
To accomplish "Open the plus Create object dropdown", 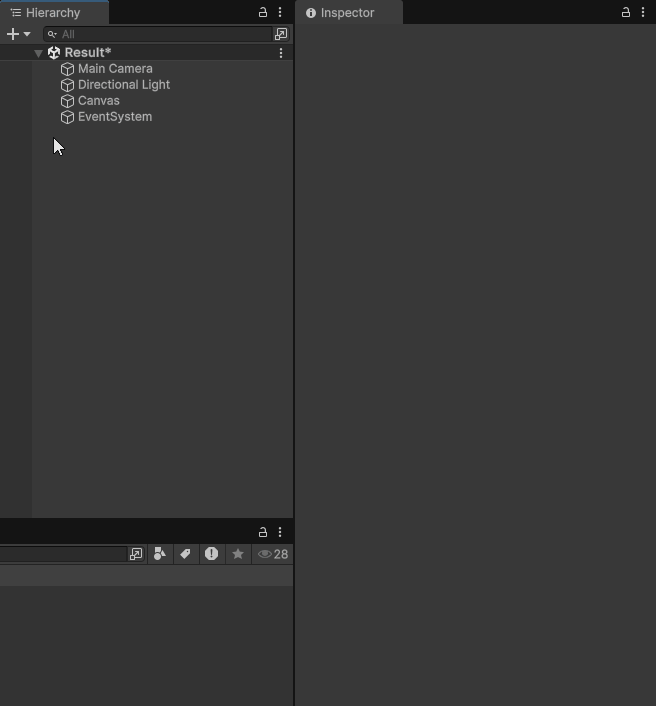I will tap(18, 34).
